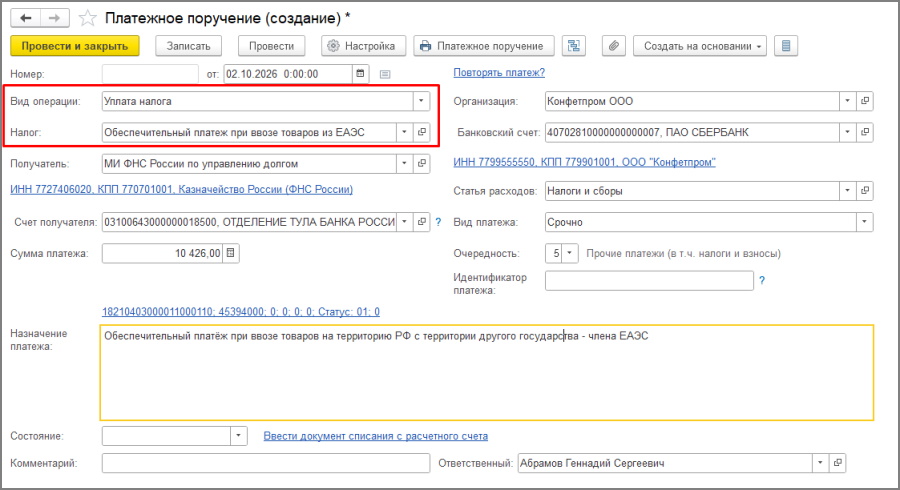Click the Записать button
Screen dimensions: 900x490
click(188, 46)
